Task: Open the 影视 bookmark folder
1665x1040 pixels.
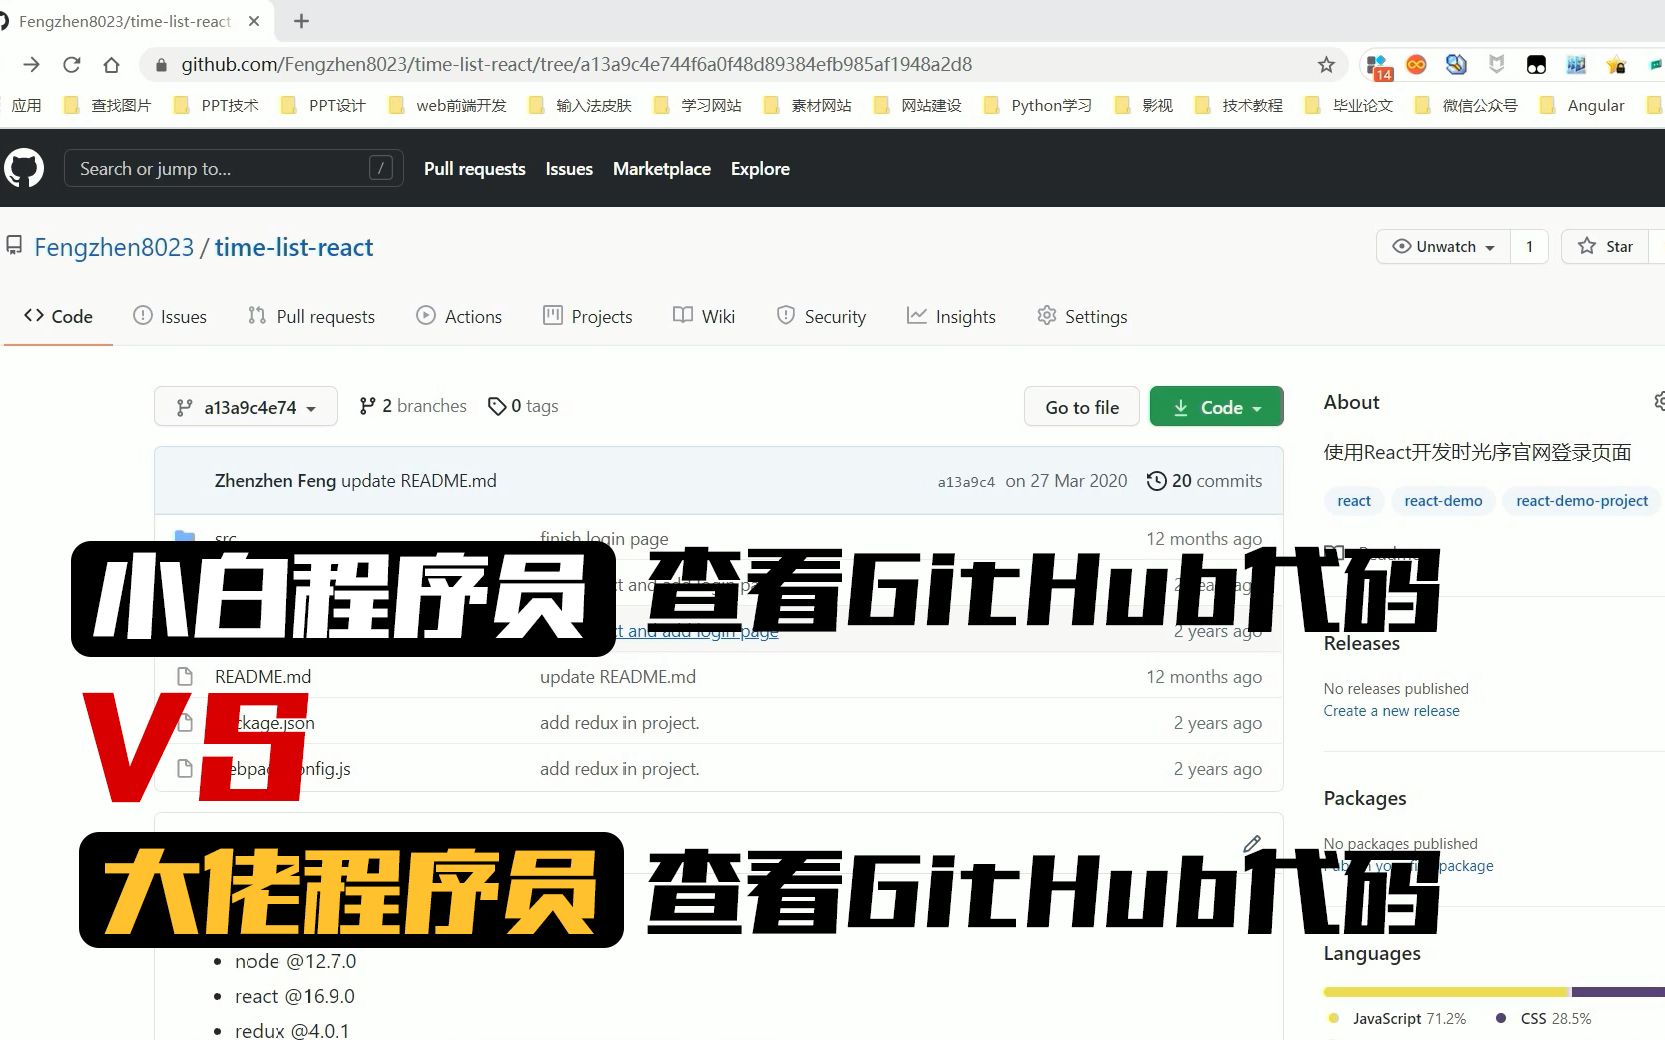Action: pyautogui.click(x=1143, y=105)
